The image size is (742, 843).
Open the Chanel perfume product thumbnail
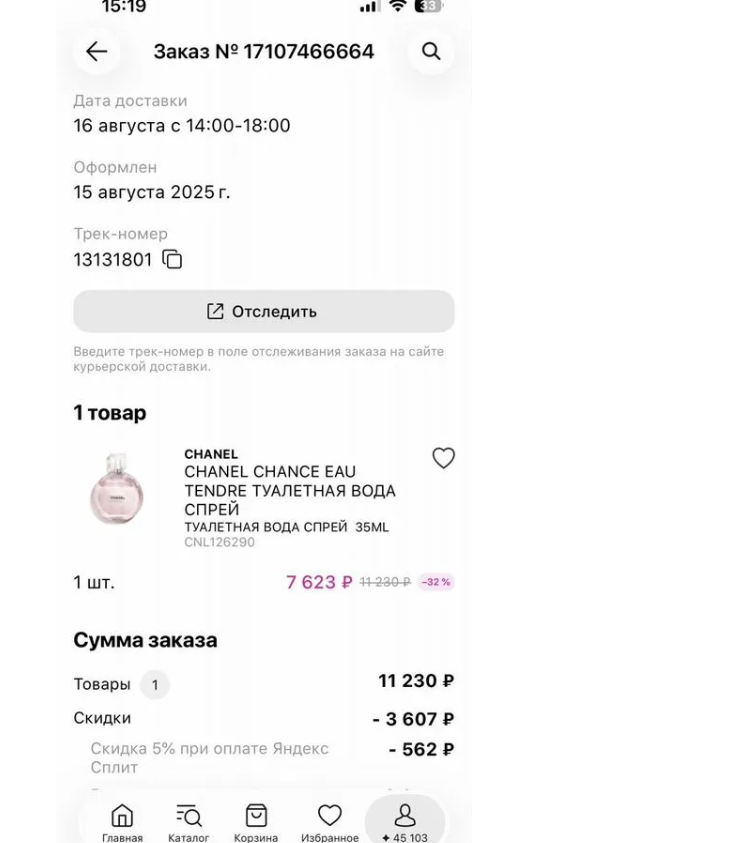click(117, 488)
